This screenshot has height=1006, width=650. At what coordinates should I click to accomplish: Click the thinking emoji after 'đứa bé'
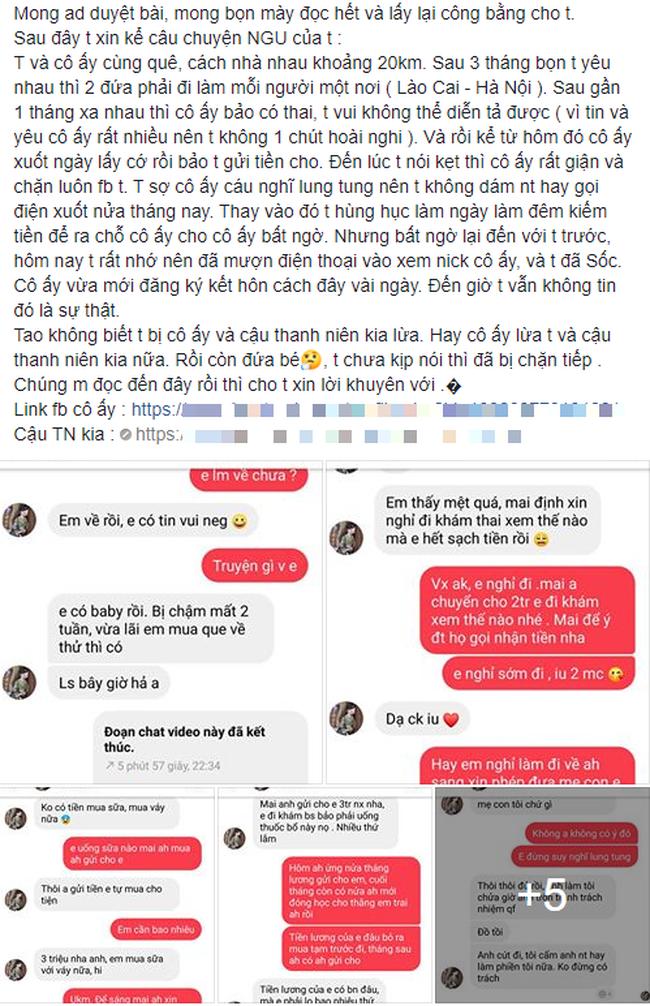pos(311,359)
